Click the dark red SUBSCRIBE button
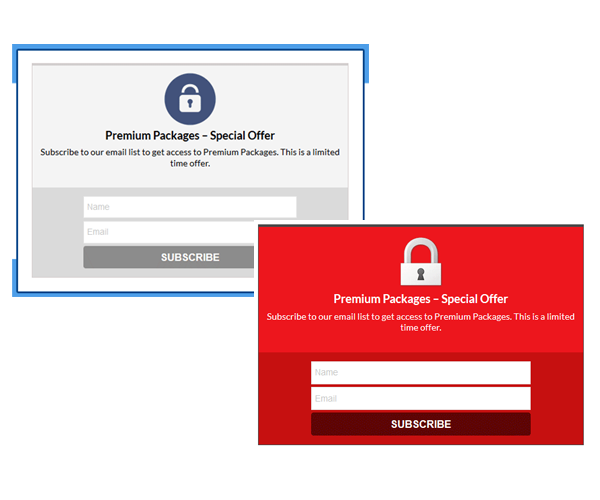600x500 pixels. point(421,424)
